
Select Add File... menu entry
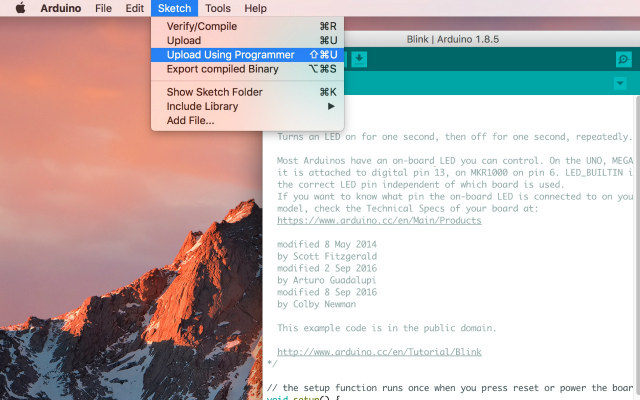(x=247, y=120)
